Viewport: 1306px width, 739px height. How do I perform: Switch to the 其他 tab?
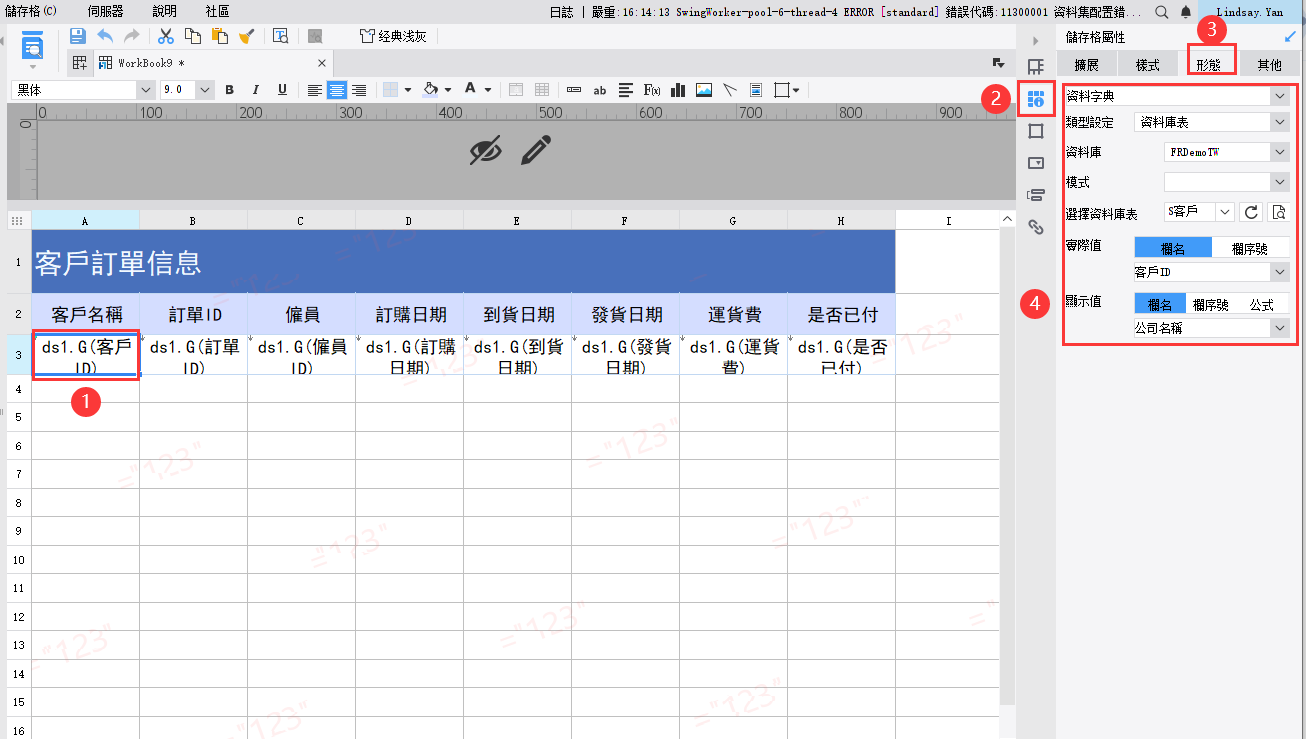(x=1269, y=65)
